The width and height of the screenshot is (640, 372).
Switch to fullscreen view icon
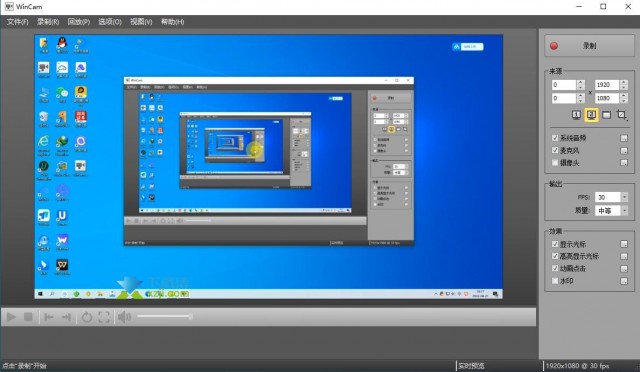(104, 317)
